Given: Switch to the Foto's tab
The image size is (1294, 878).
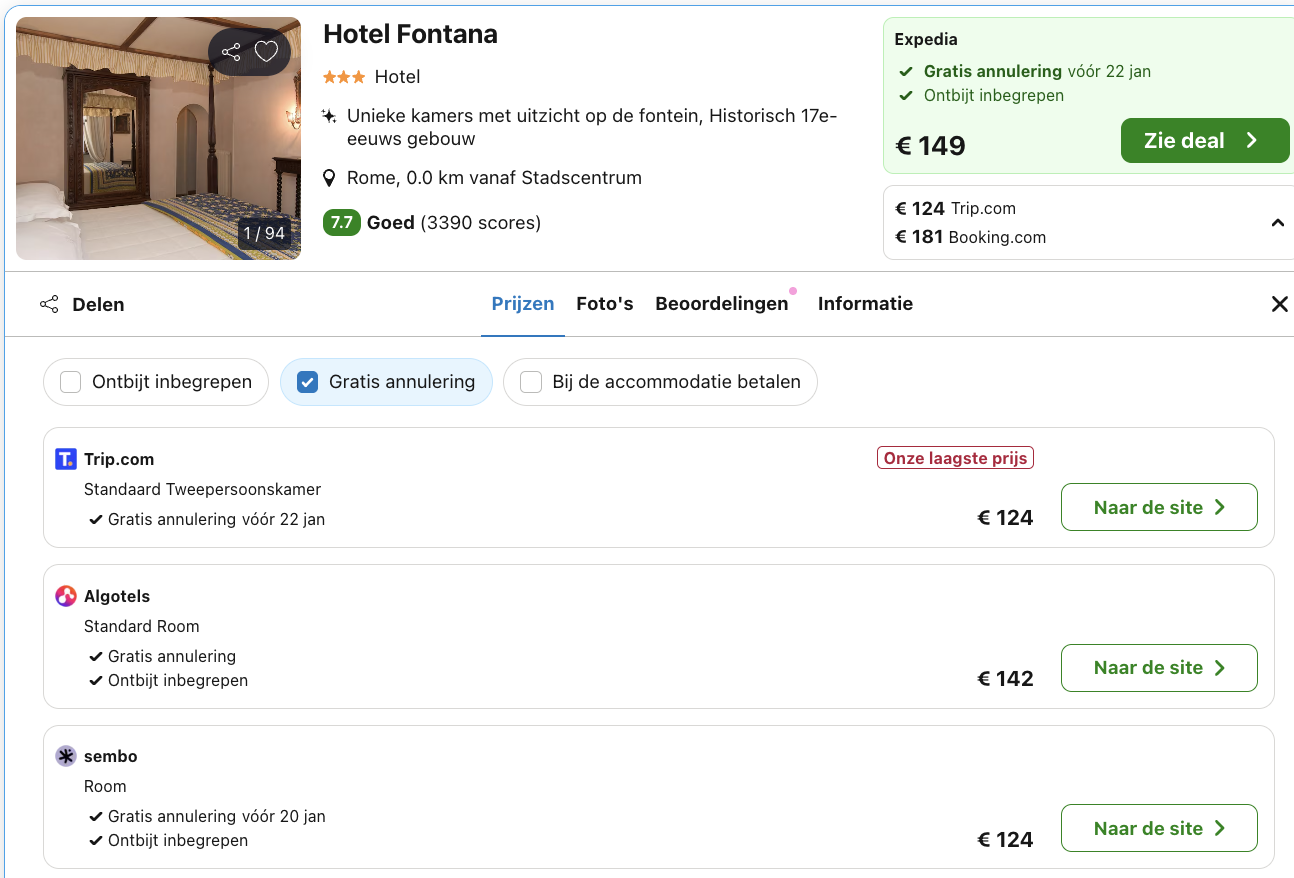Looking at the screenshot, I should point(604,304).
